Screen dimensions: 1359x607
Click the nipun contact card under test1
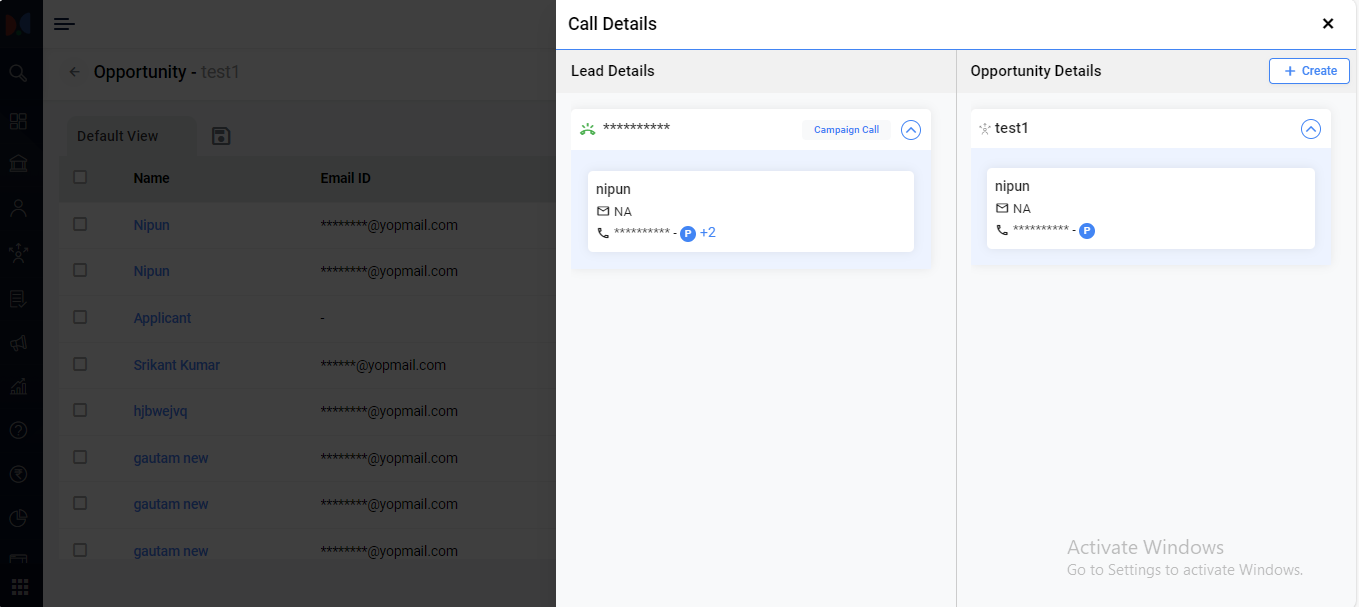1150,208
